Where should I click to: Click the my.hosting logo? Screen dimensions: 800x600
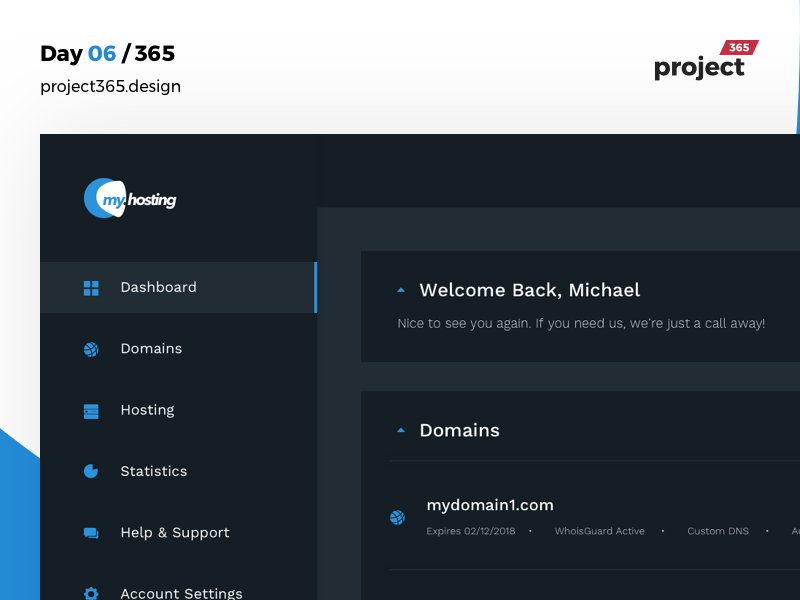(130, 198)
